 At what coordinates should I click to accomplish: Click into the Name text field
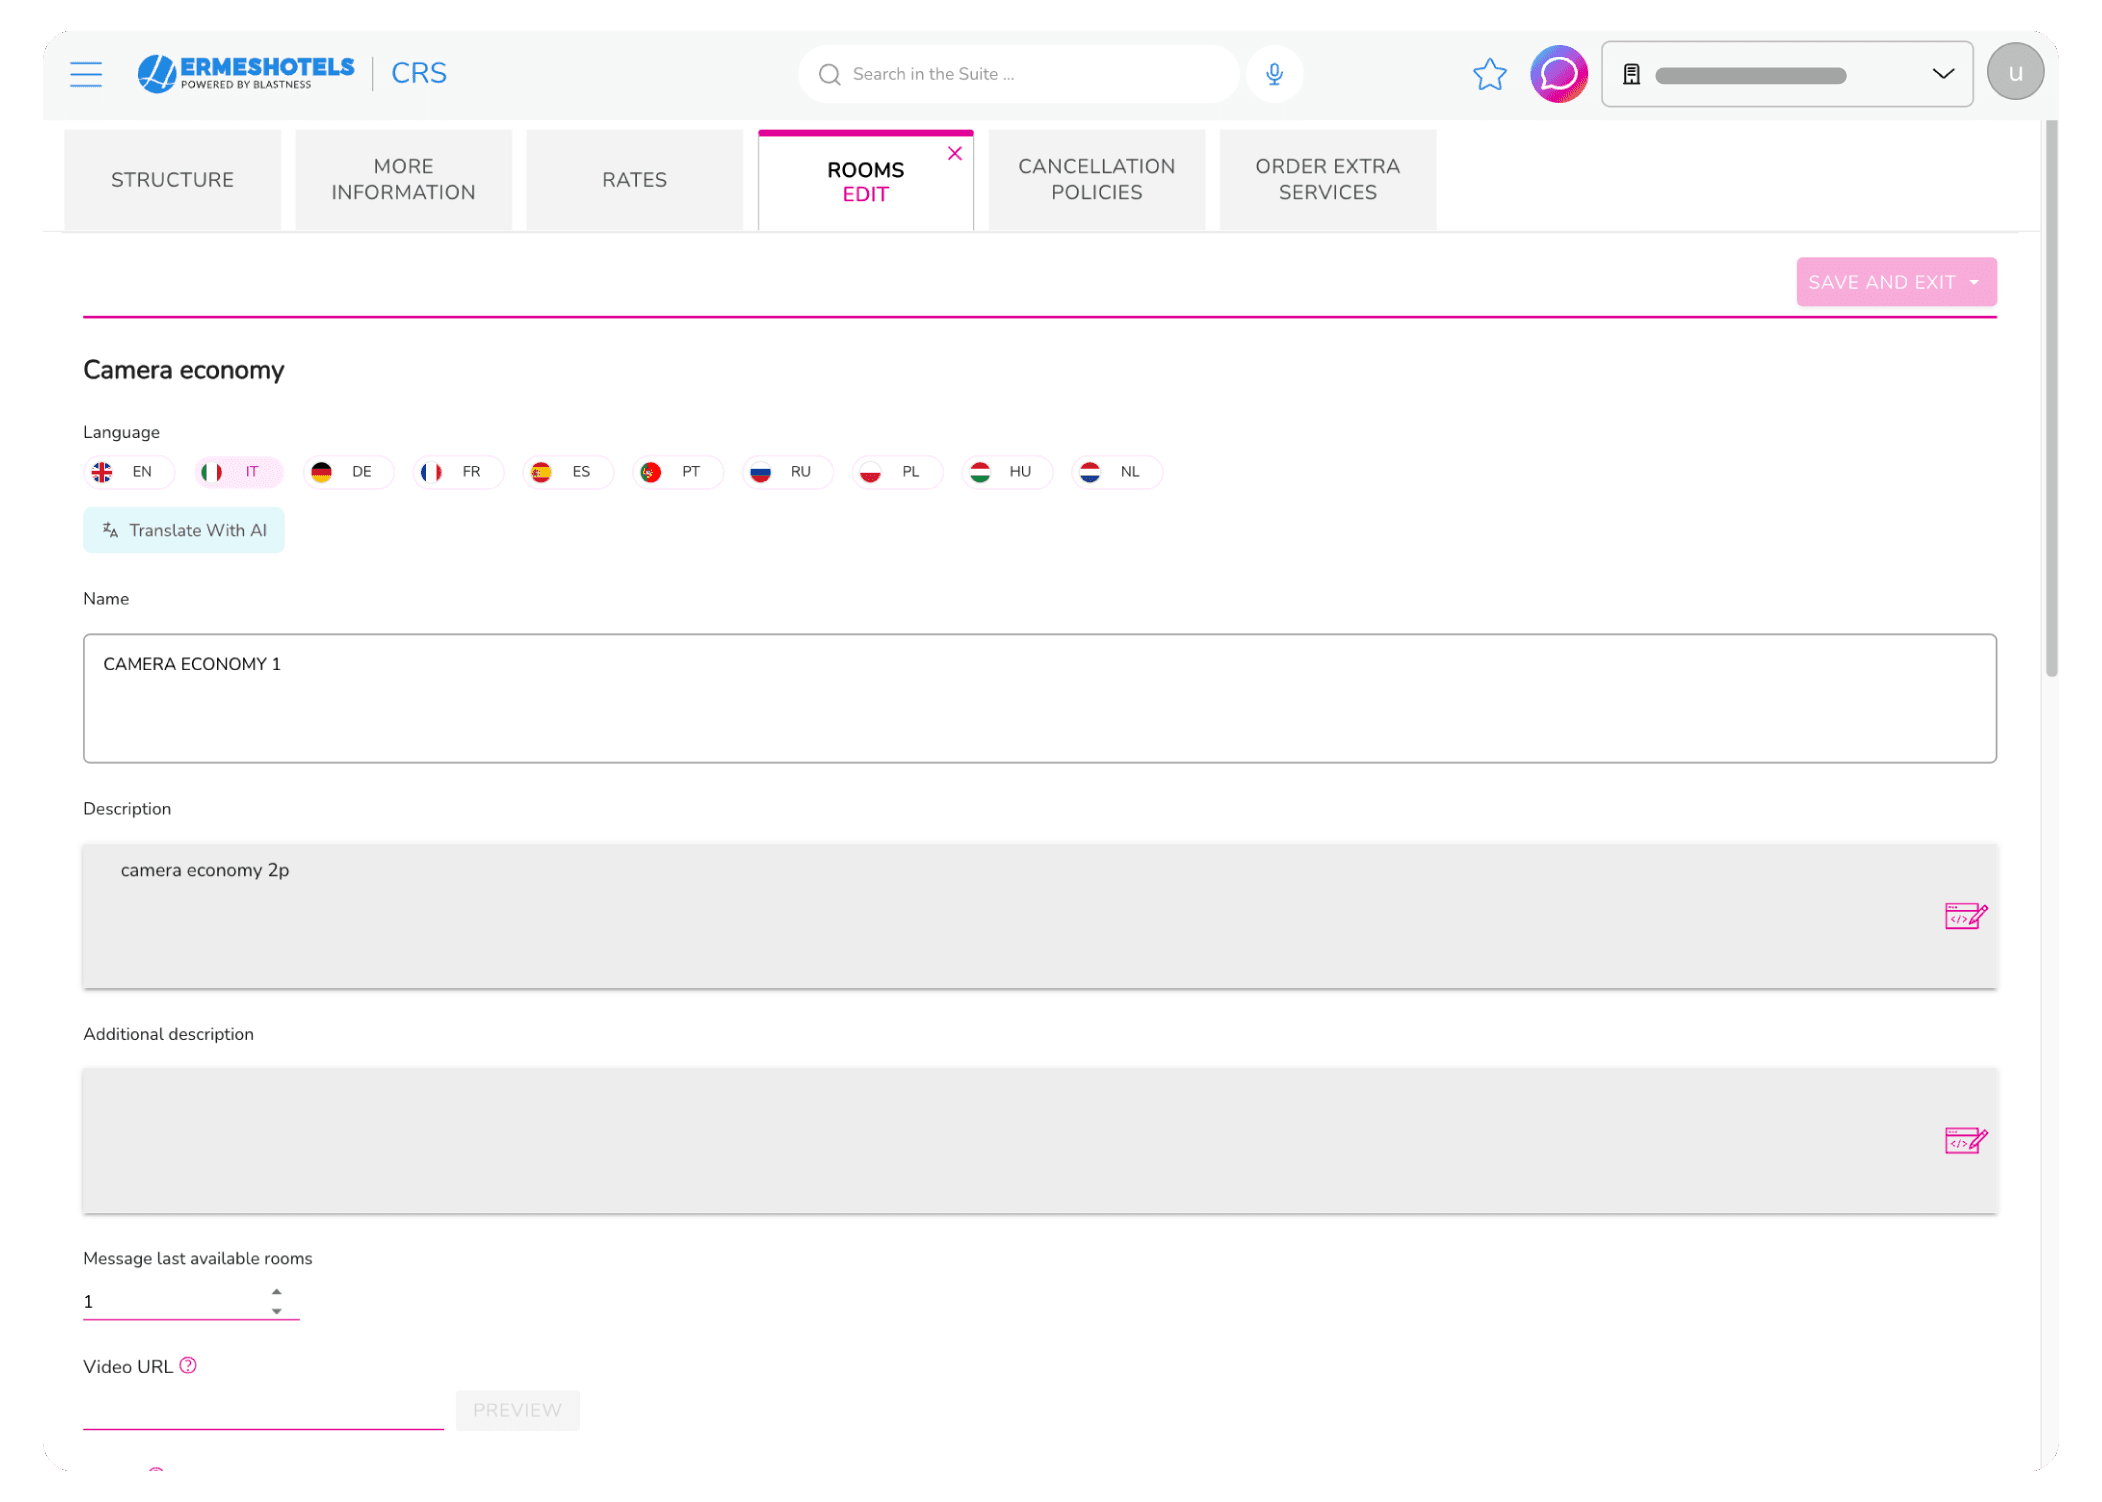(x=1039, y=698)
